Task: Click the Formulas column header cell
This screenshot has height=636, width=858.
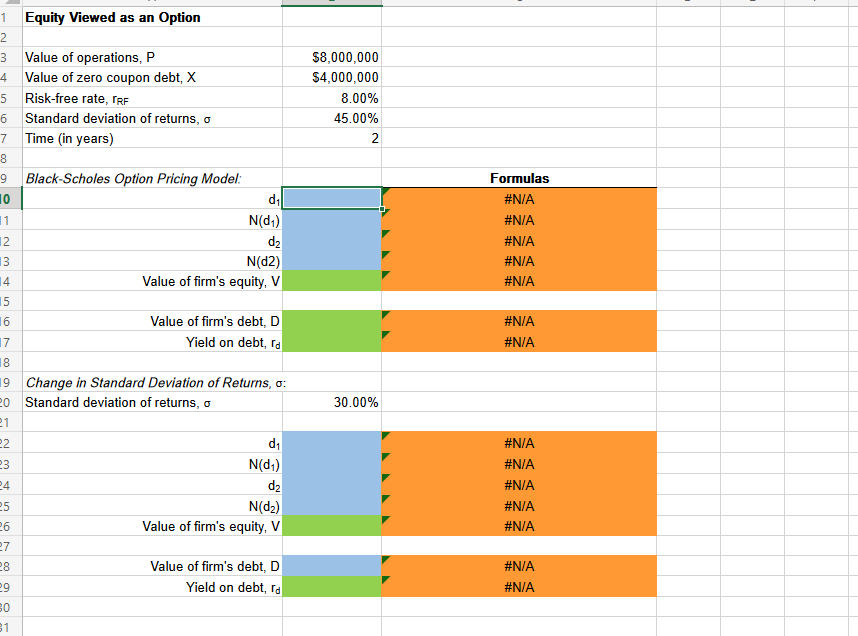Action: coord(519,178)
